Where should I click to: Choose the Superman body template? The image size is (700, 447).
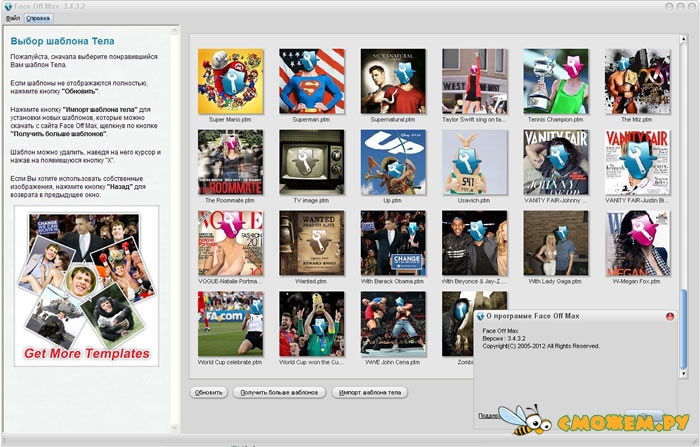pyautogui.click(x=312, y=81)
